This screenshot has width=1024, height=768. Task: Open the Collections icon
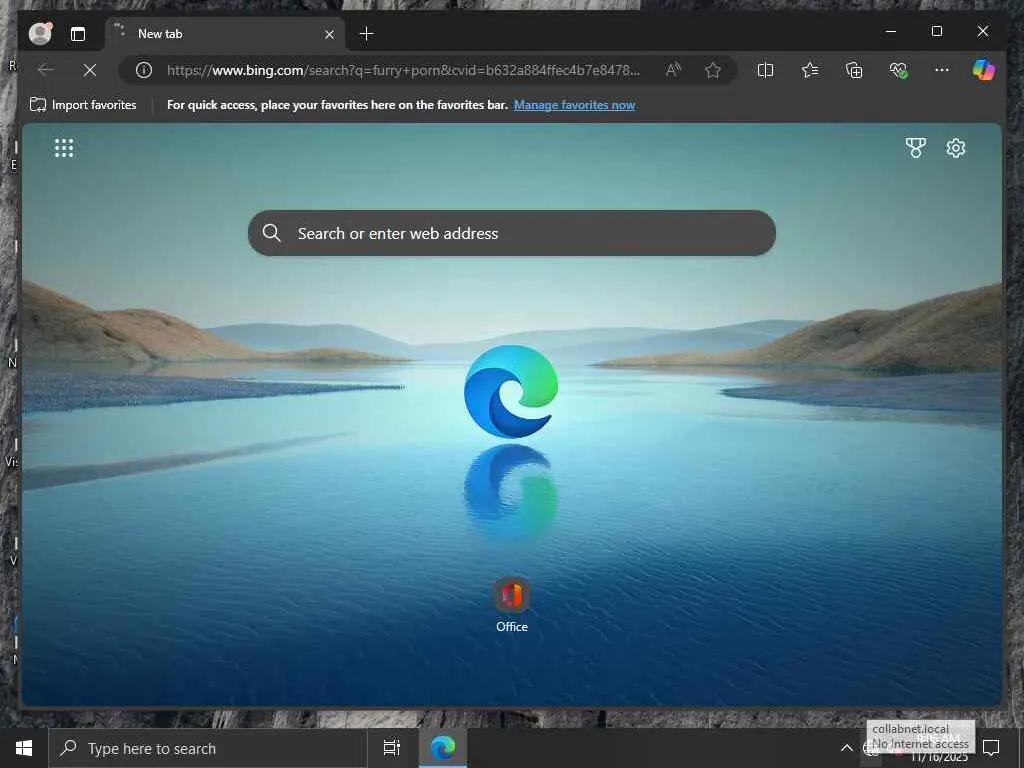tap(854, 70)
